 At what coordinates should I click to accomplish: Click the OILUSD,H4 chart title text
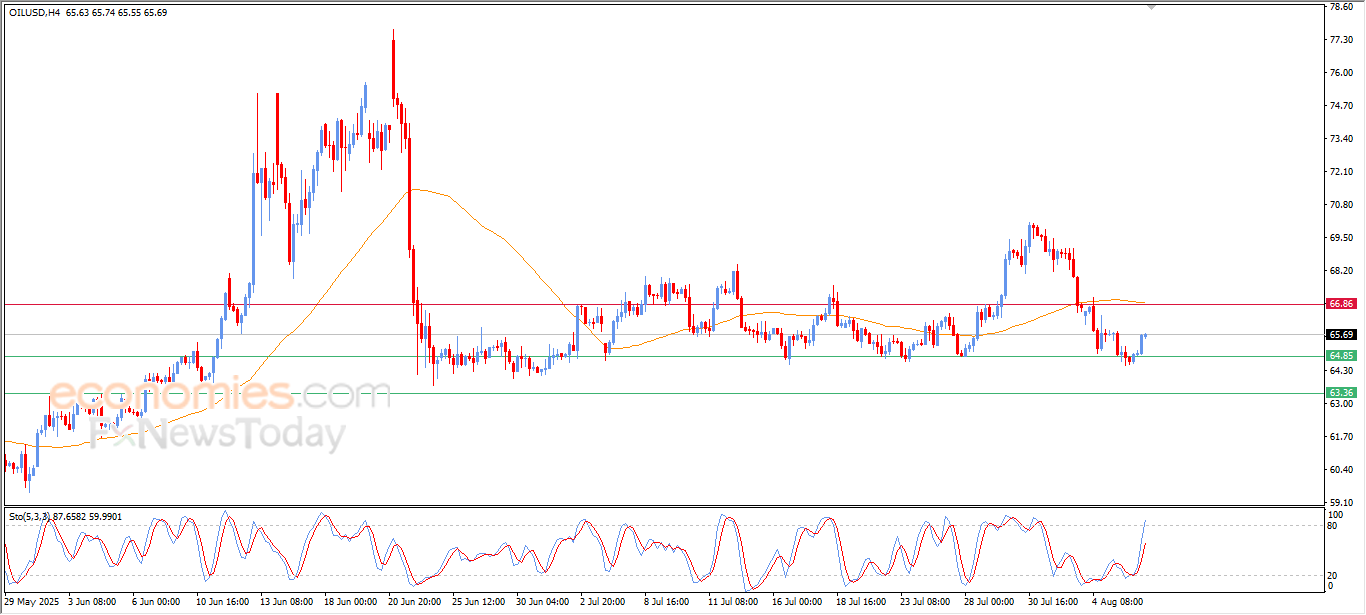34,12
